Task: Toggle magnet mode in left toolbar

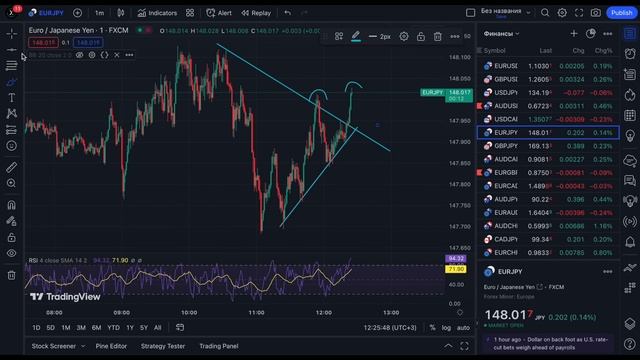Action: click(x=11, y=204)
